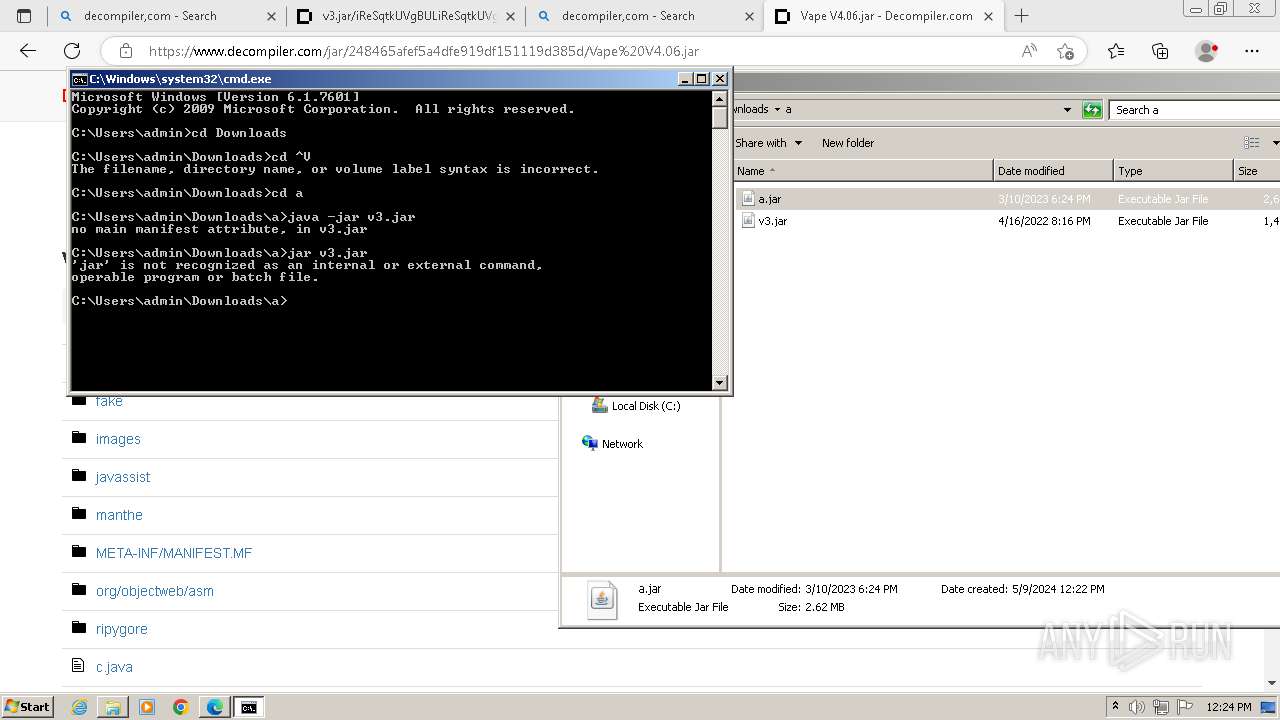Click file icon beside c.java

click(79, 666)
